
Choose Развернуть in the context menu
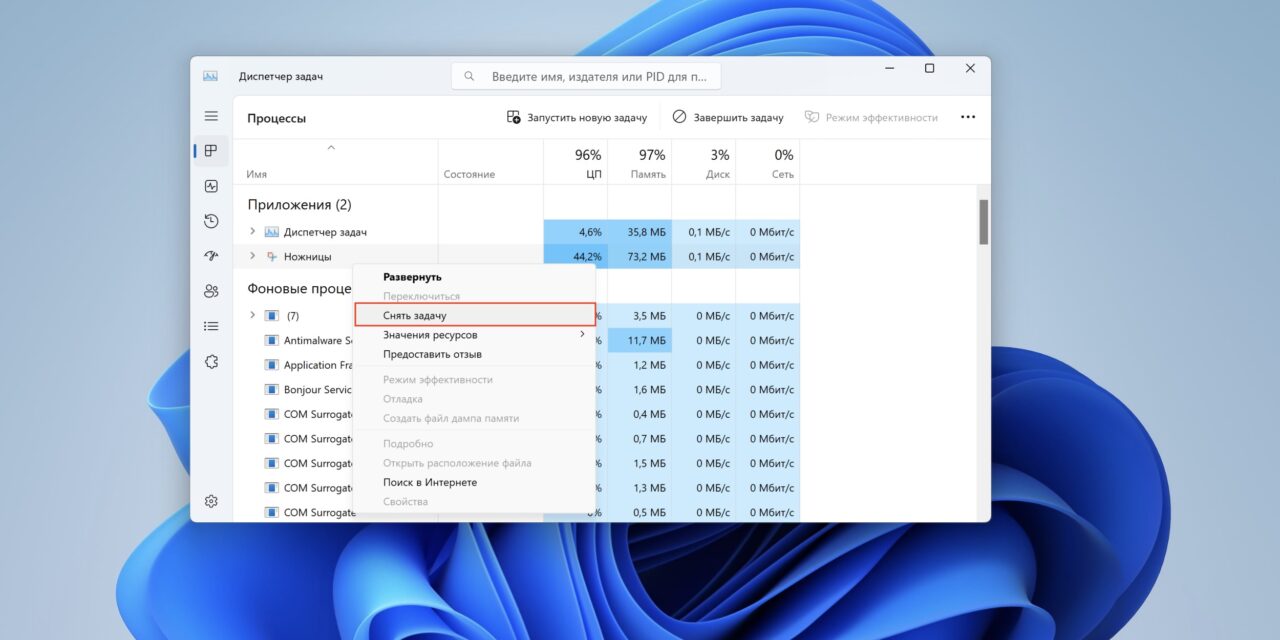coord(412,277)
